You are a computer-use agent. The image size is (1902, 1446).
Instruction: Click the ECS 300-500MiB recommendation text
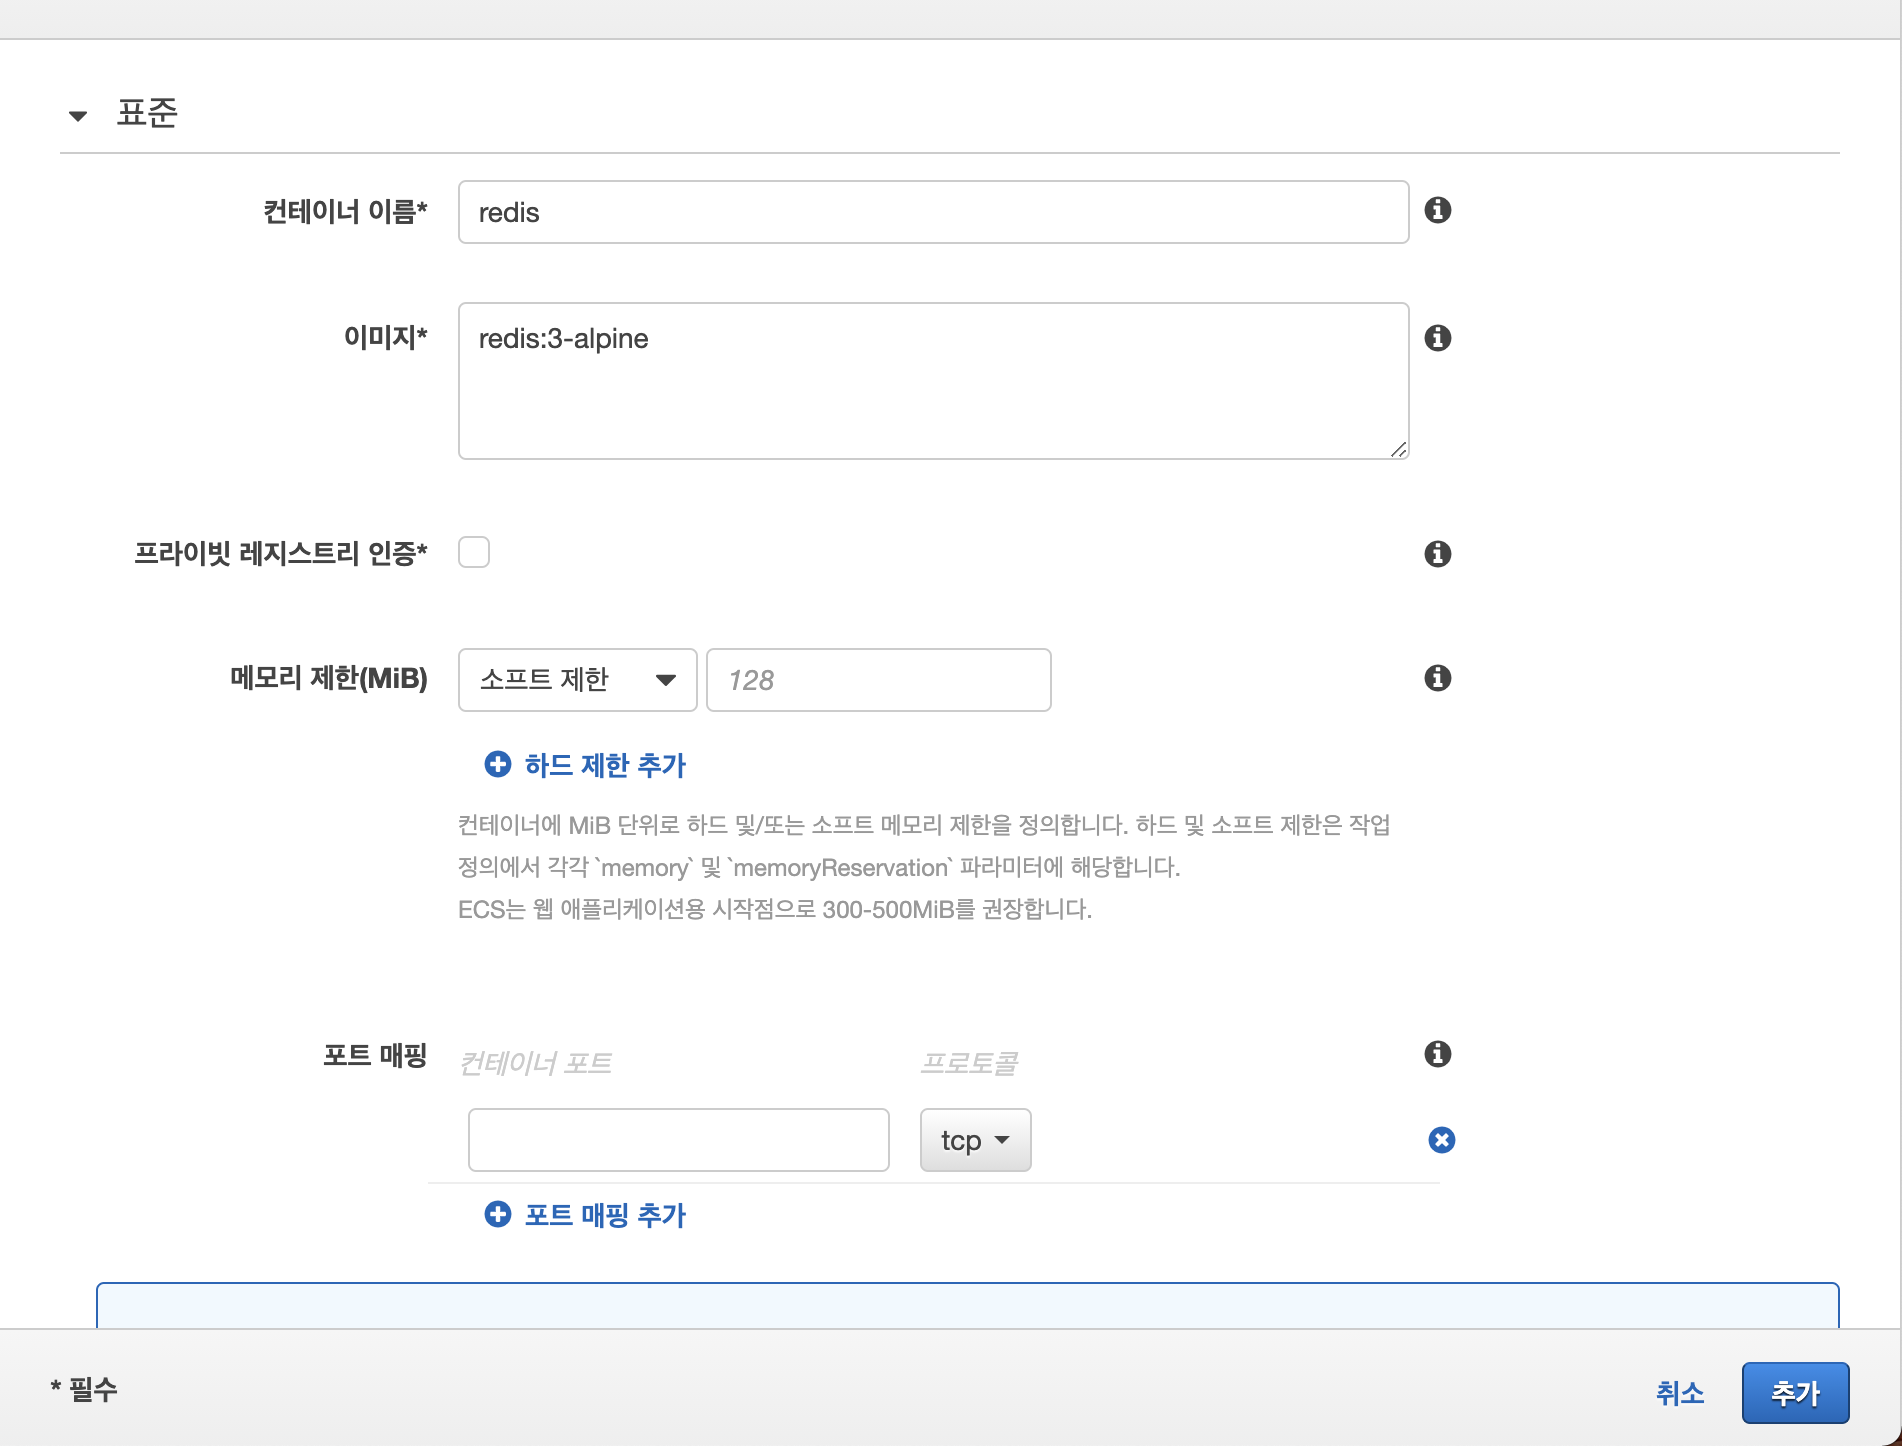[x=775, y=909]
